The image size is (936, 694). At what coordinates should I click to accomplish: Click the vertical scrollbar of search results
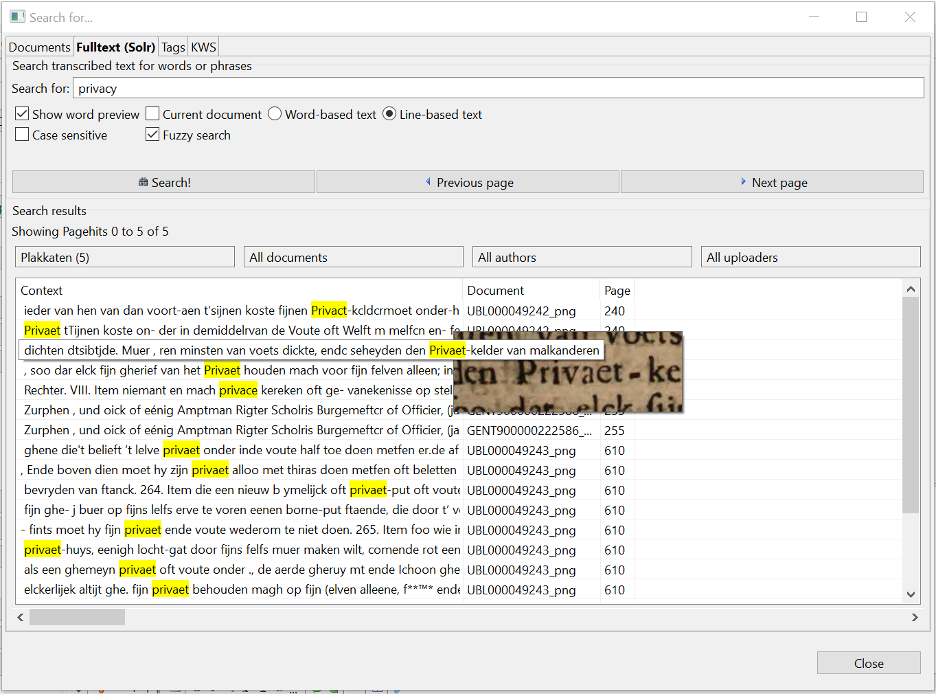click(911, 440)
